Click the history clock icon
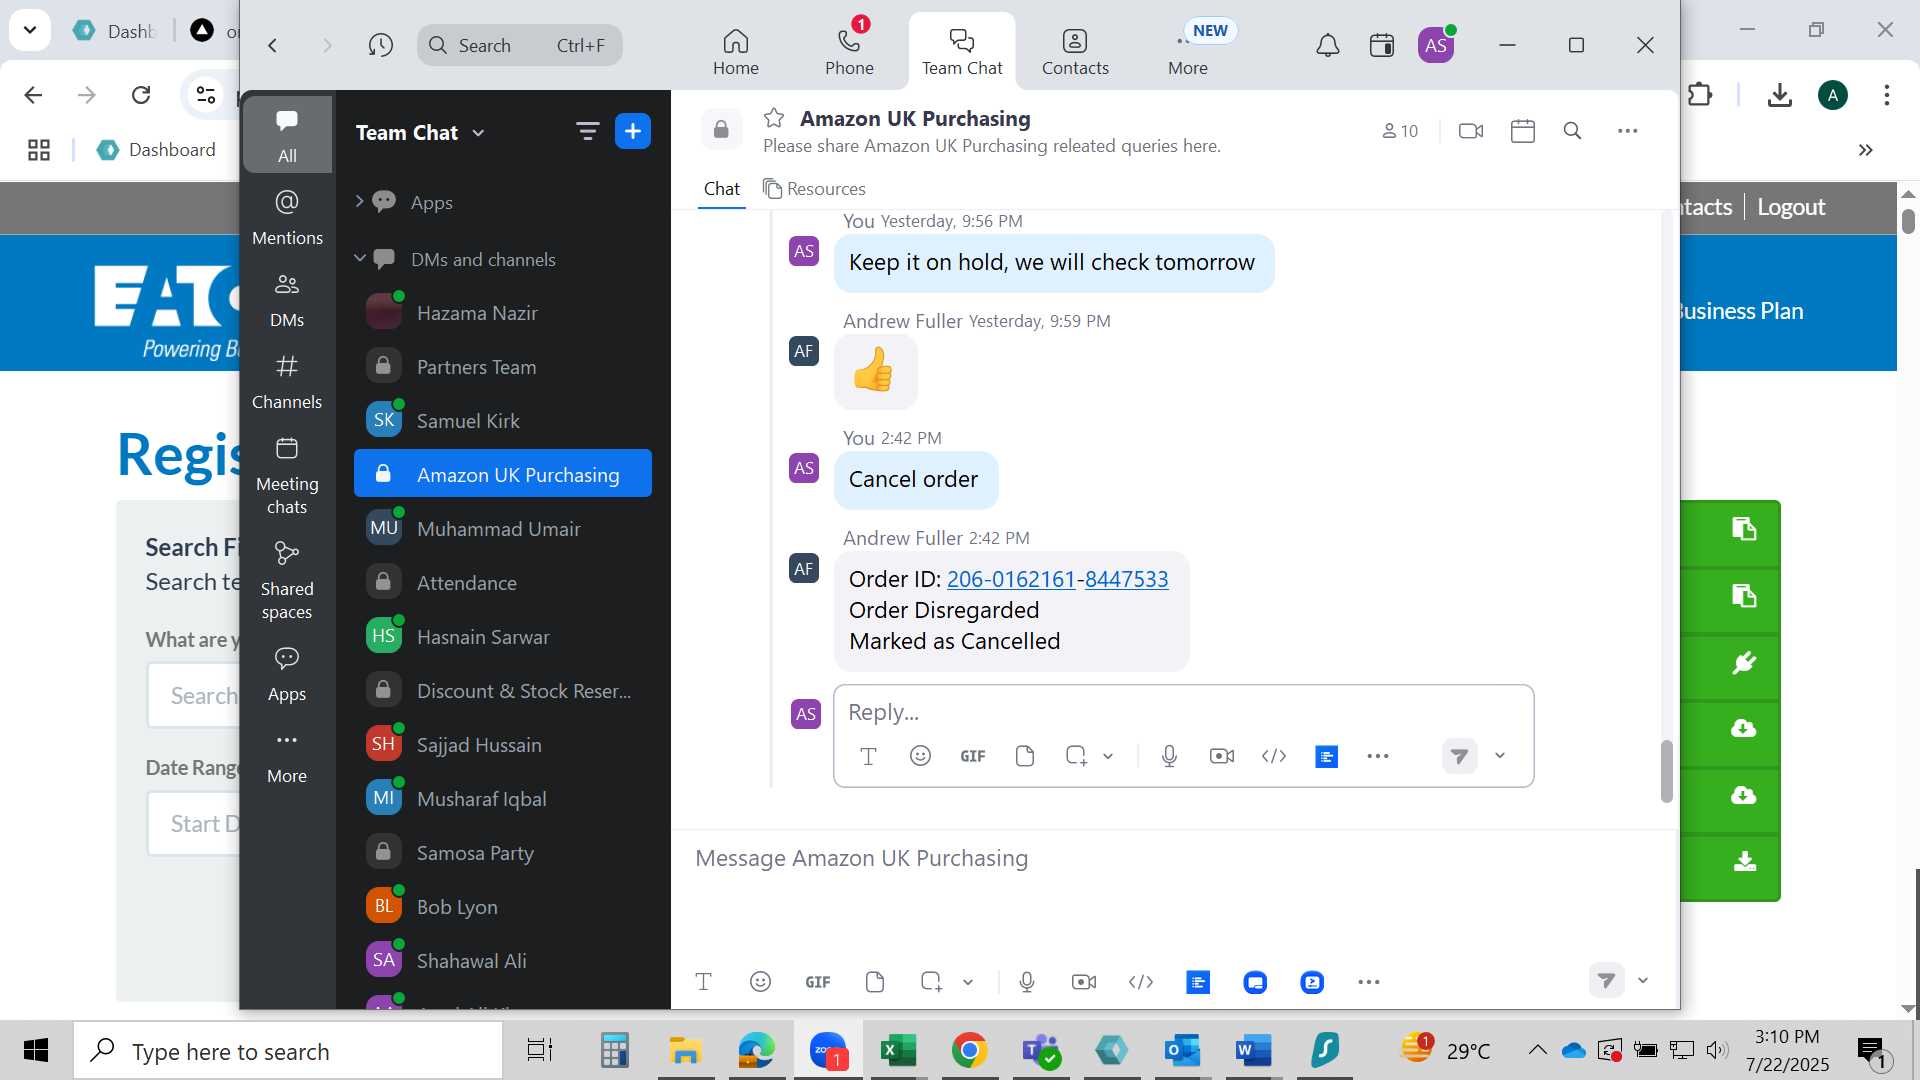 tap(380, 45)
